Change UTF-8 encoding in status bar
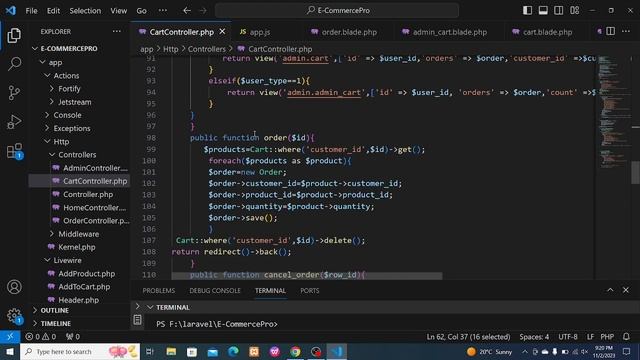This screenshot has width=640, height=360. [568, 337]
